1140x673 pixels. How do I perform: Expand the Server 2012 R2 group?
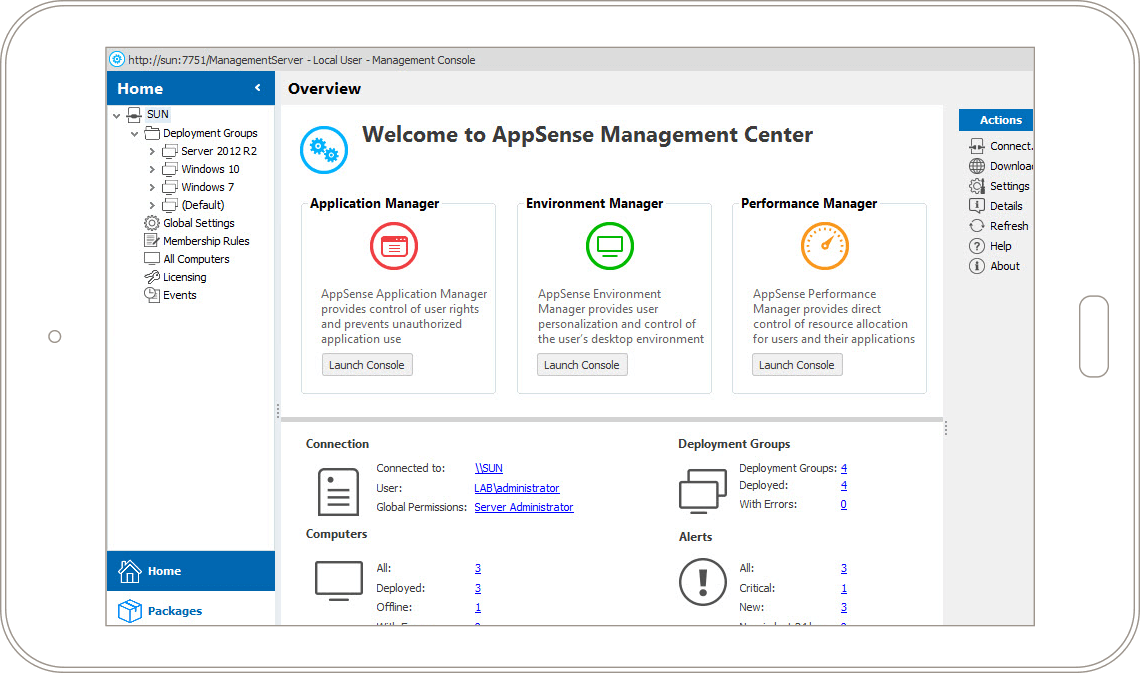point(152,151)
